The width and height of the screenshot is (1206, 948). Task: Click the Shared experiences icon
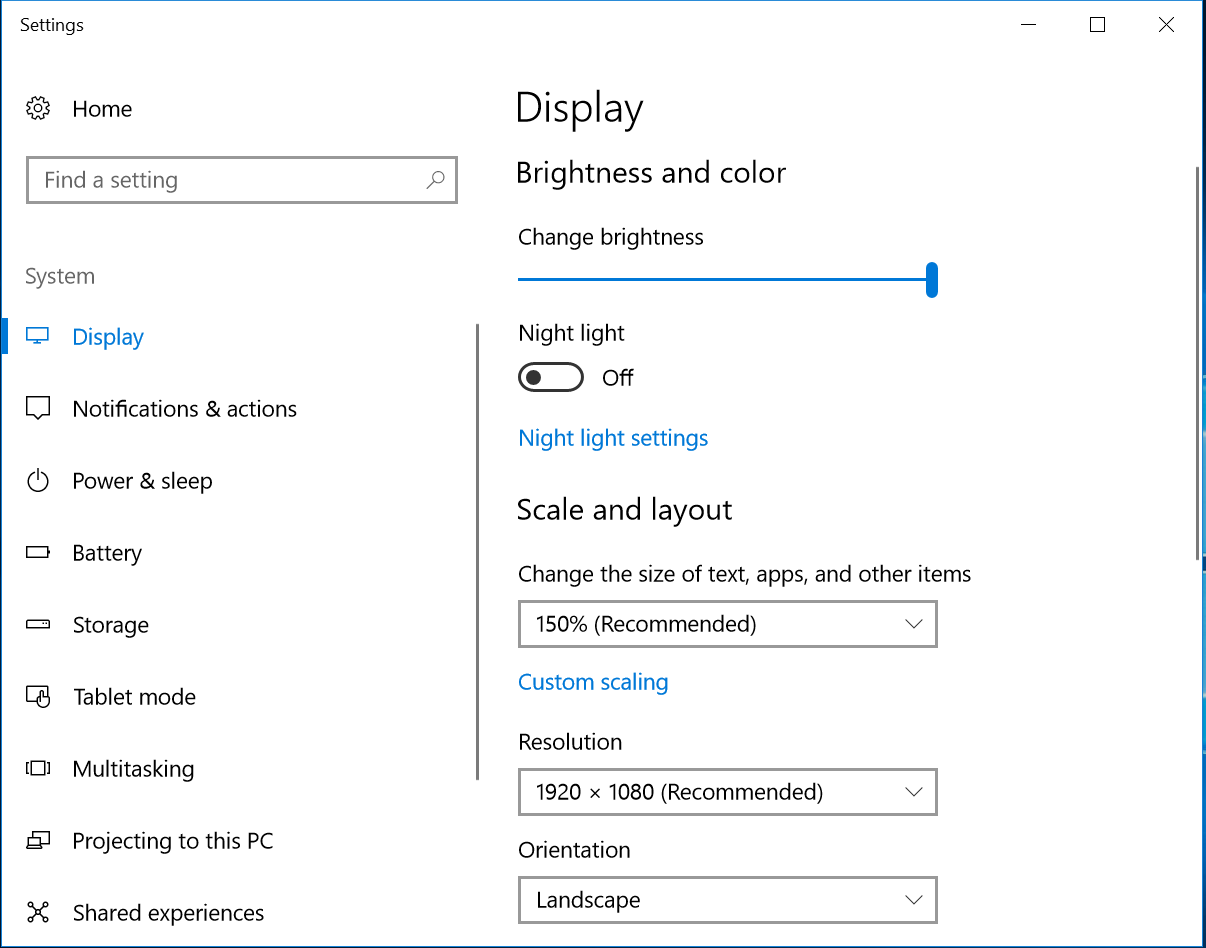point(38,913)
